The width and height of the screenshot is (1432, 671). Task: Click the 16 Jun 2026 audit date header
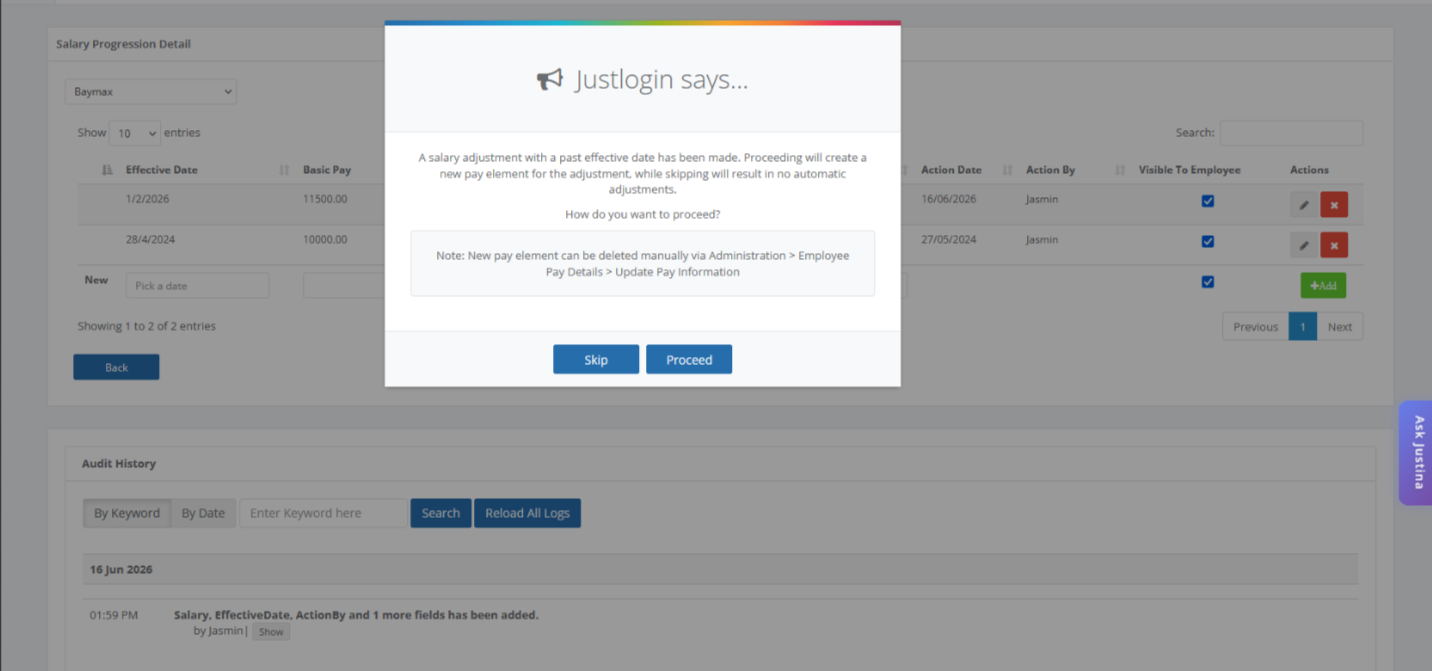point(121,569)
